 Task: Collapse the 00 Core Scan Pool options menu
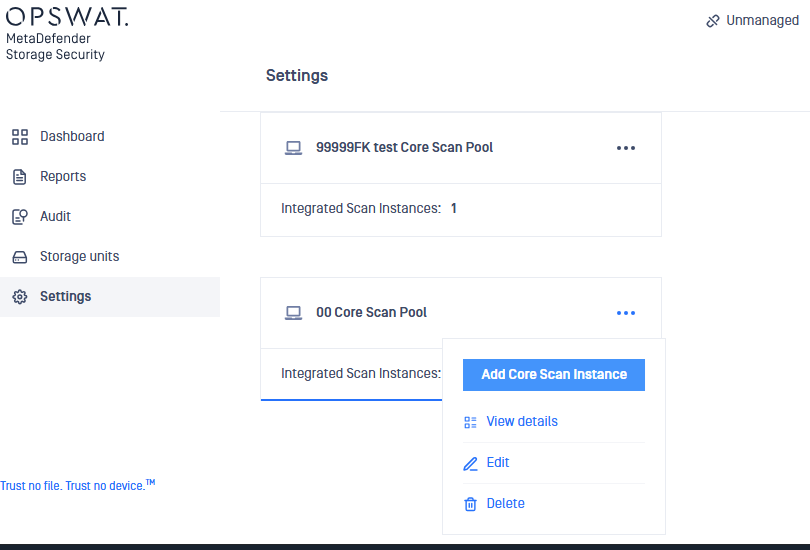coord(626,313)
